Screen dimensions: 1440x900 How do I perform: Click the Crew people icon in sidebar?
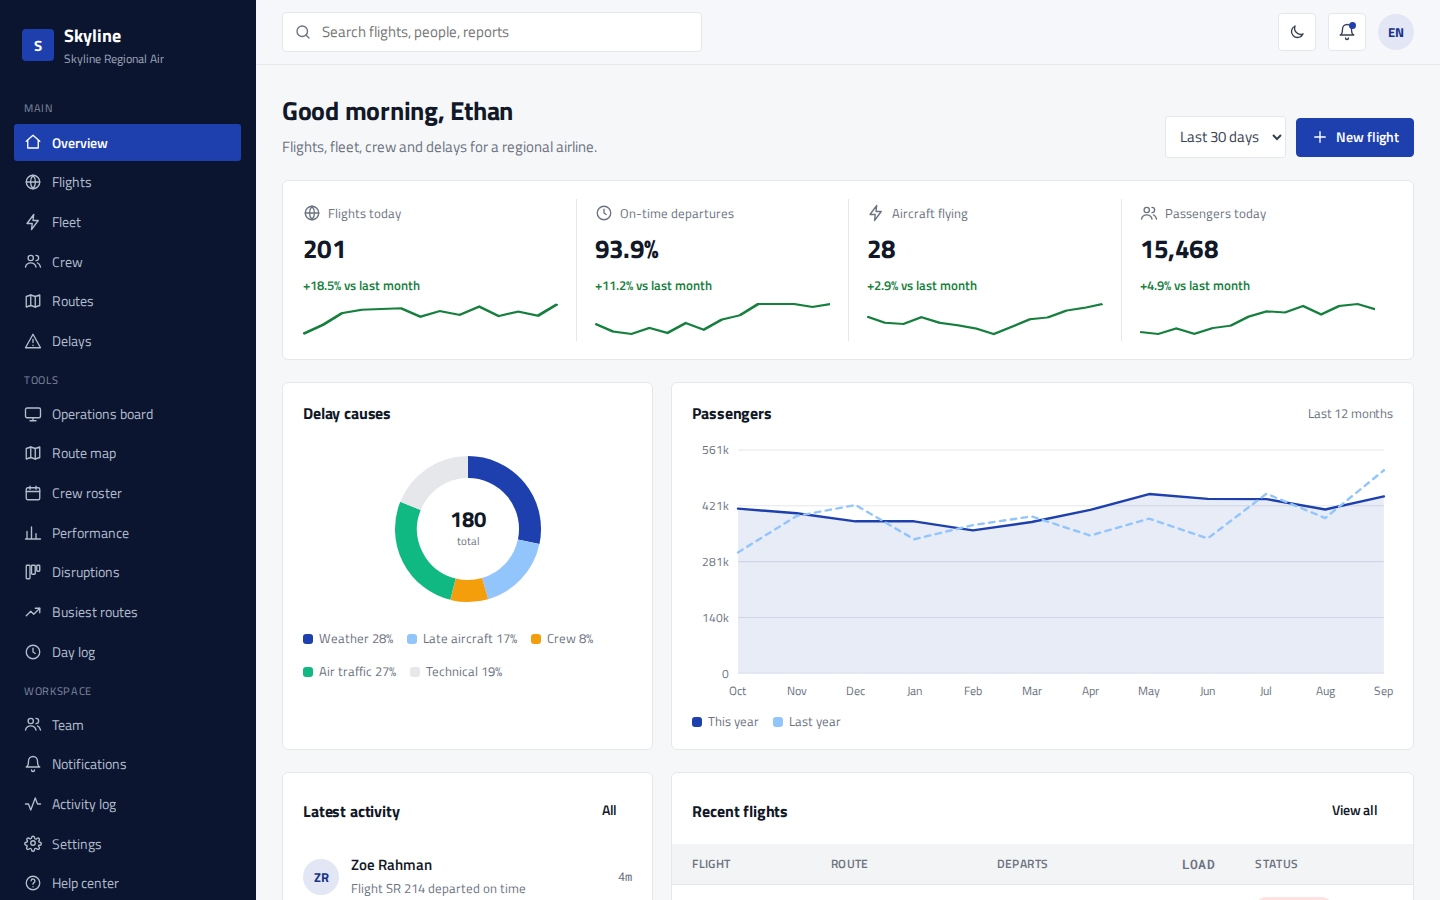point(33,262)
